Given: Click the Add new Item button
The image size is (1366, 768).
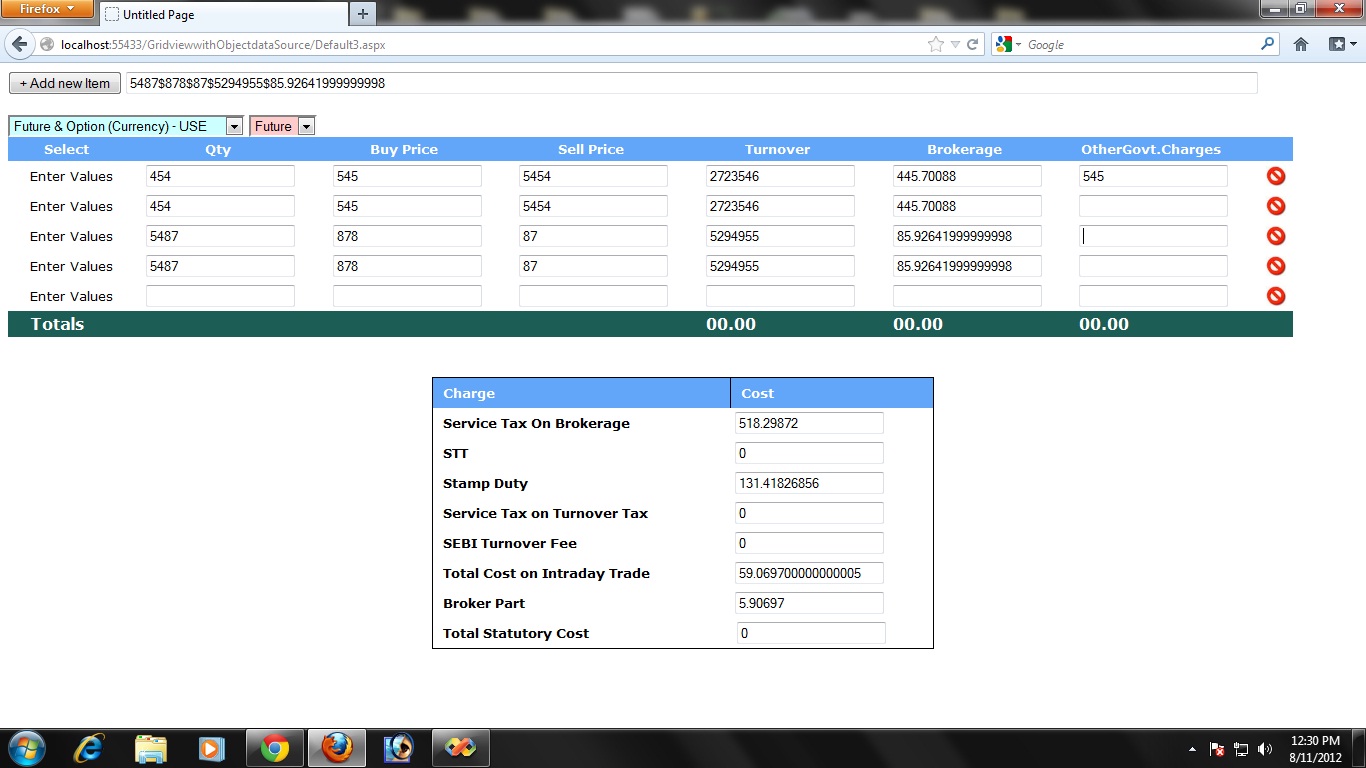Looking at the screenshot, I should (x=64, y=82).
